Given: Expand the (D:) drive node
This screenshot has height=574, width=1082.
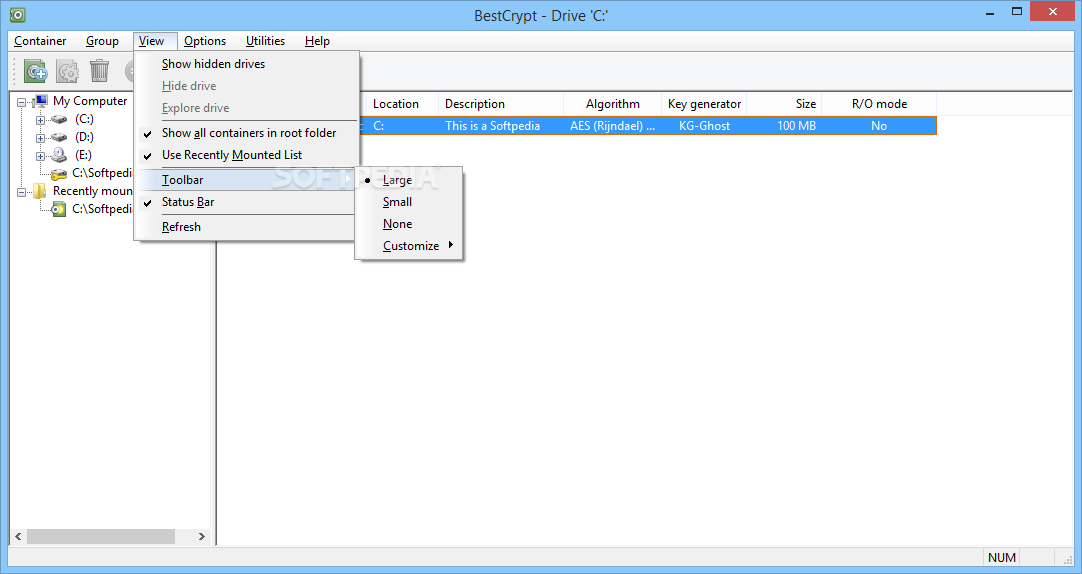Looking at the screenshot, I should [41, 138].
